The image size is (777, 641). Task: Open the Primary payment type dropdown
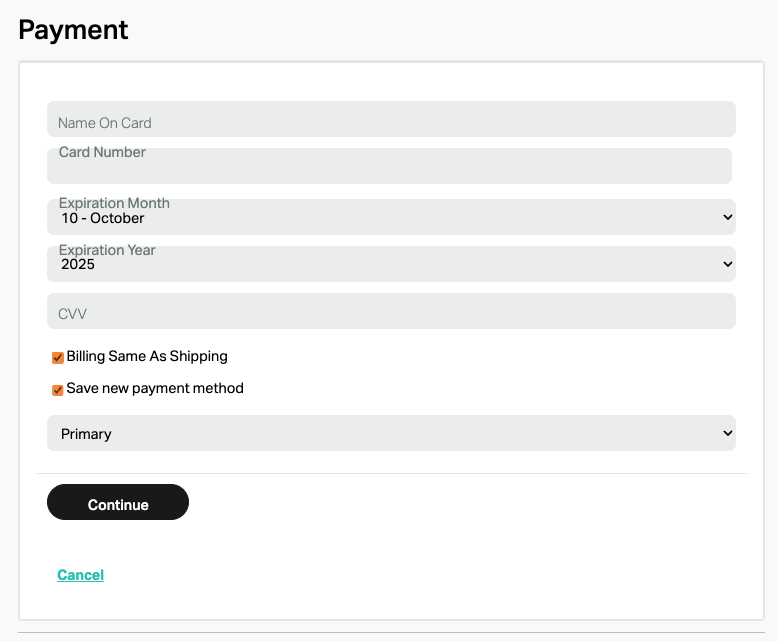pos(391,433)
